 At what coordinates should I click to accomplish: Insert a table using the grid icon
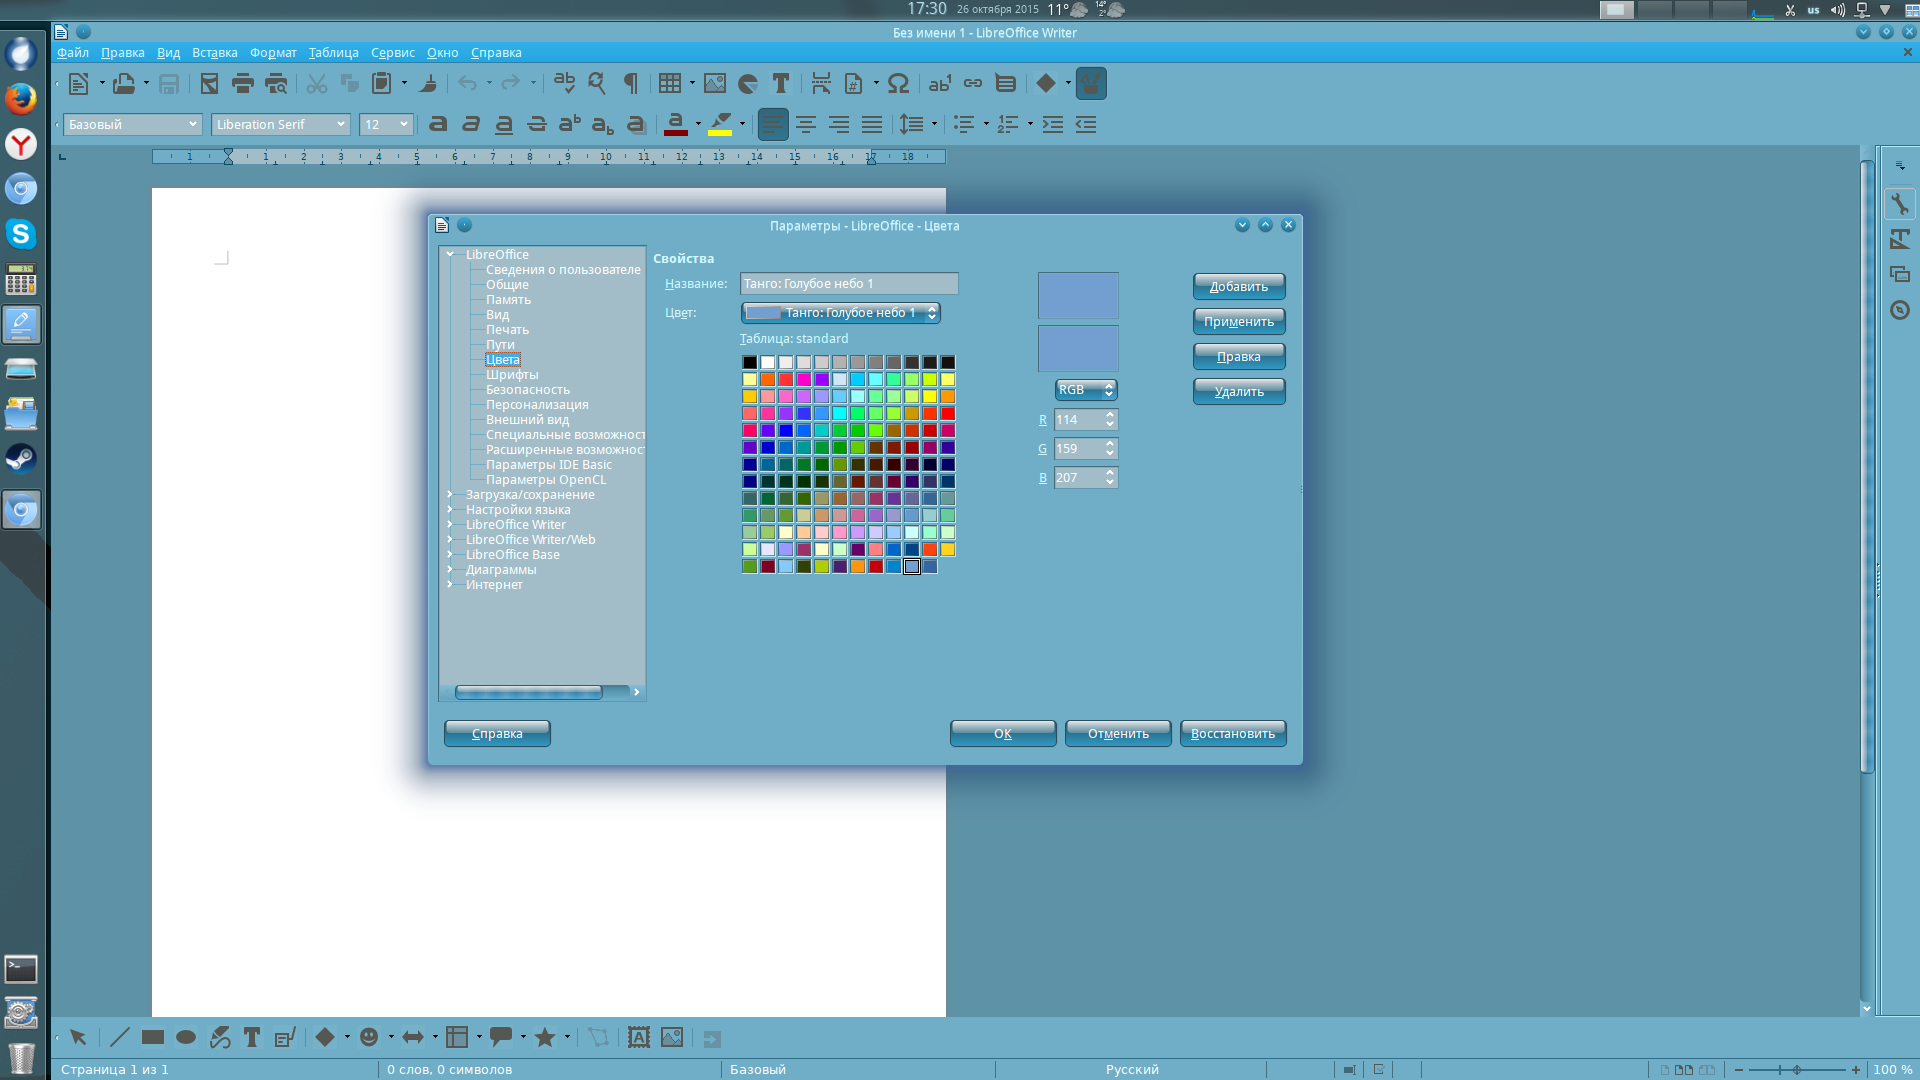(x=669, y=84)
